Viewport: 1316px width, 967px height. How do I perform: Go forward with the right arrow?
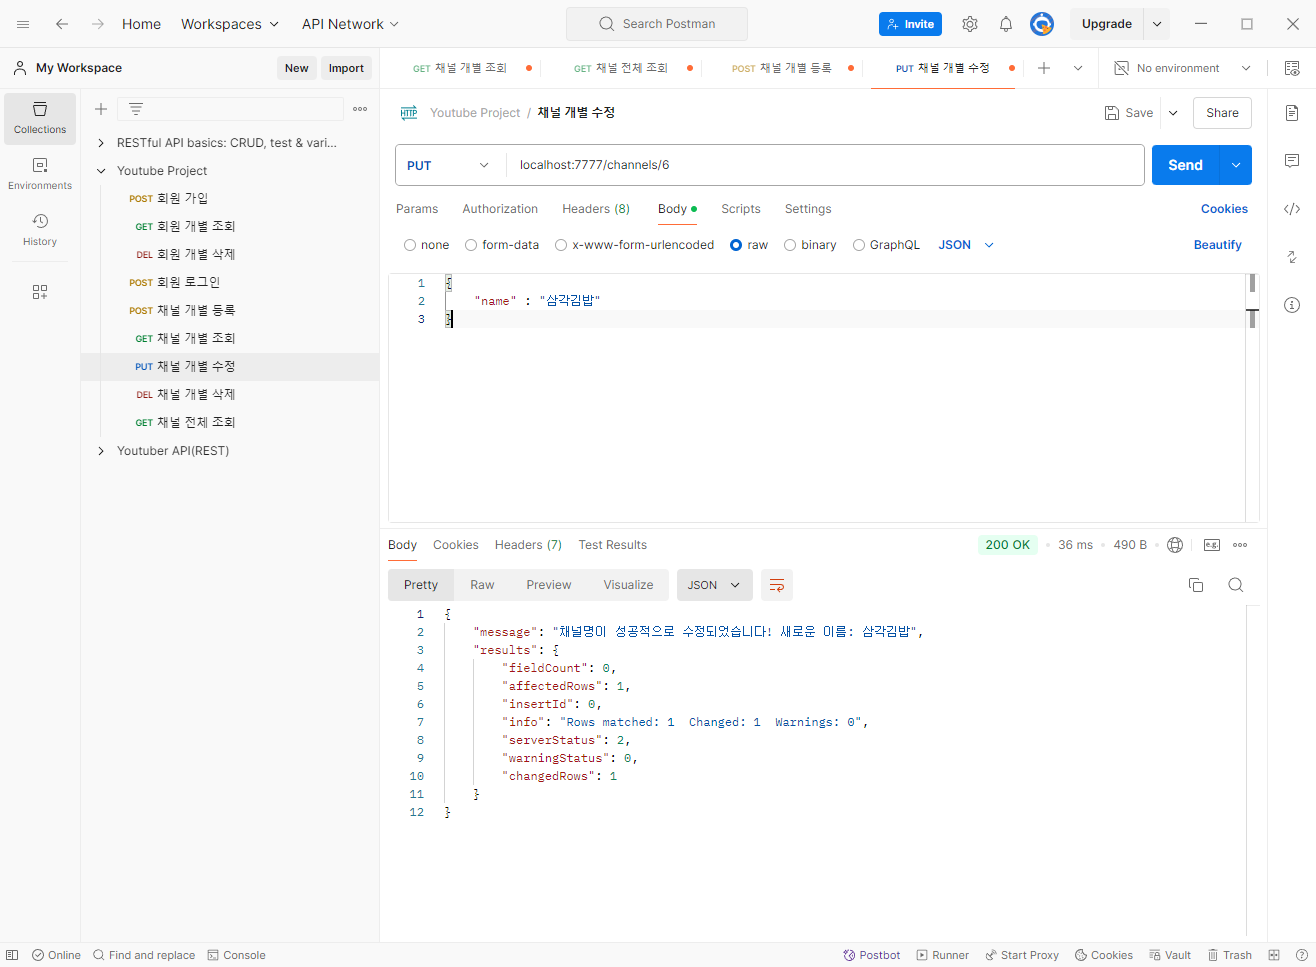click(x=98, y=24)
